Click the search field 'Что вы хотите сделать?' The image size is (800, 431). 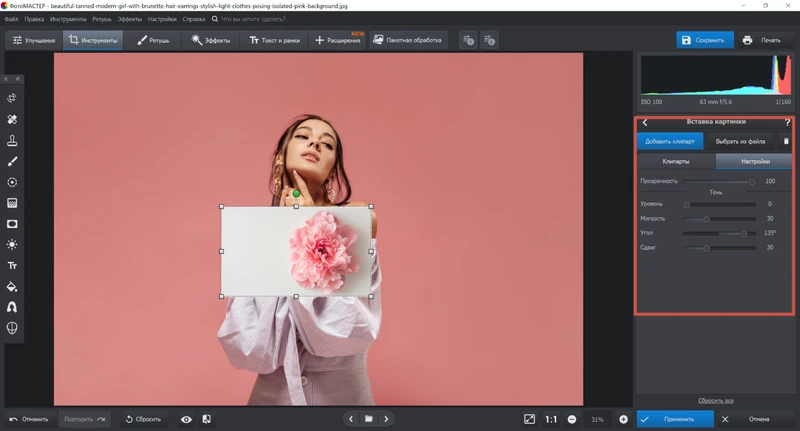click(x=253, y=19)
